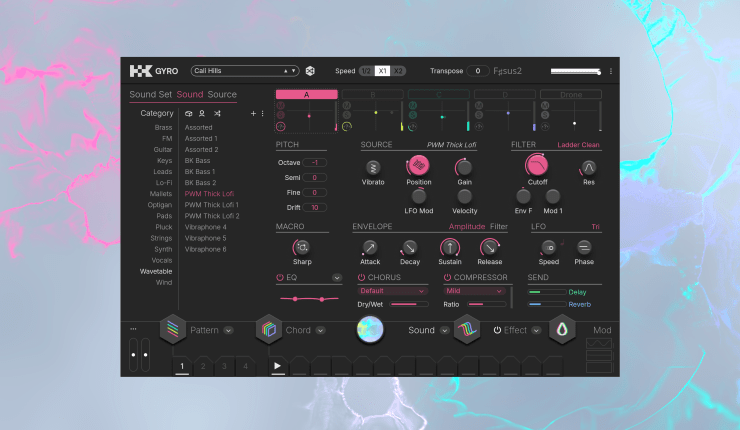Switch to the Sound Set tab

pyautogui.click(x=151, y=94)
